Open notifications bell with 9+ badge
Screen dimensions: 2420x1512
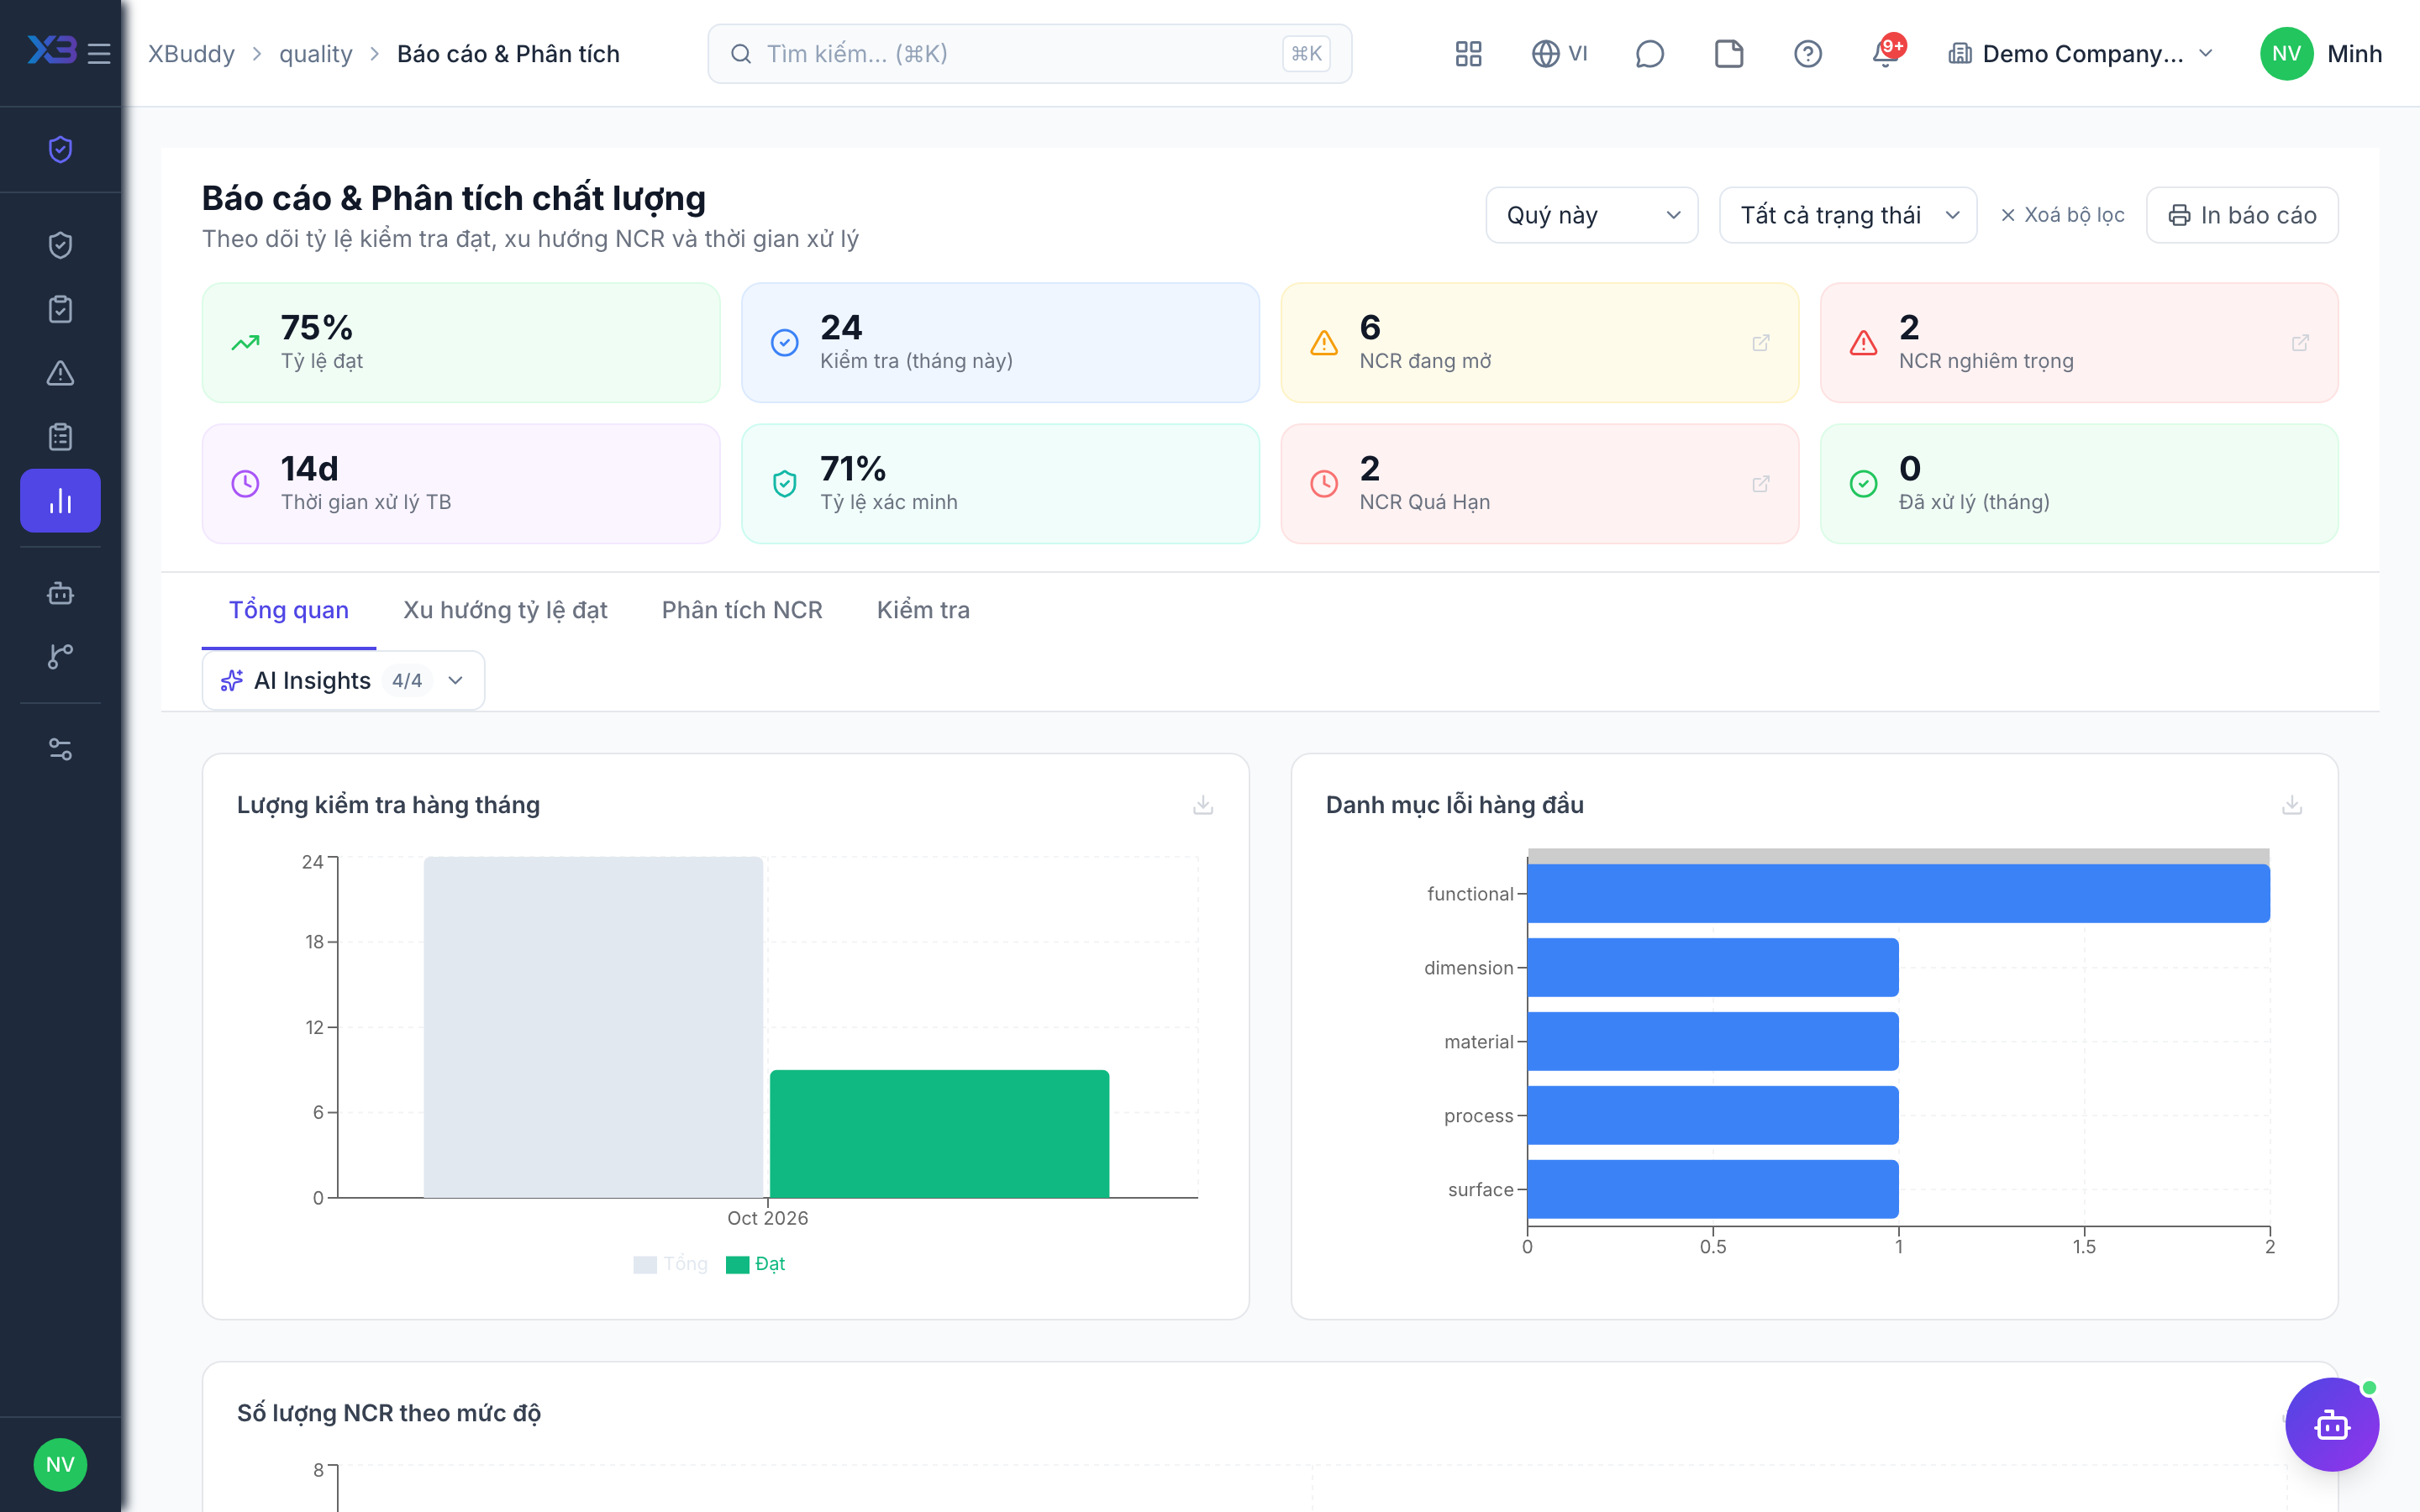pos(1887,52)
